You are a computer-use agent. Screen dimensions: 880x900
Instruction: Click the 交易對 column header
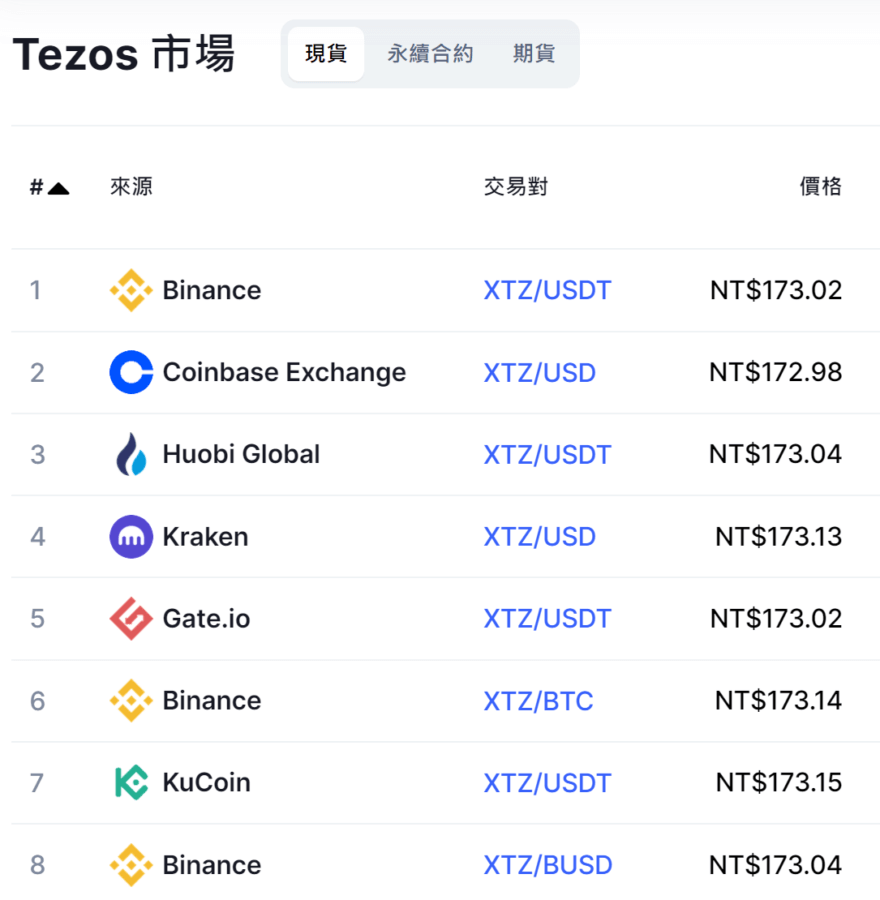pyautogui.click(x=515, y=187)
